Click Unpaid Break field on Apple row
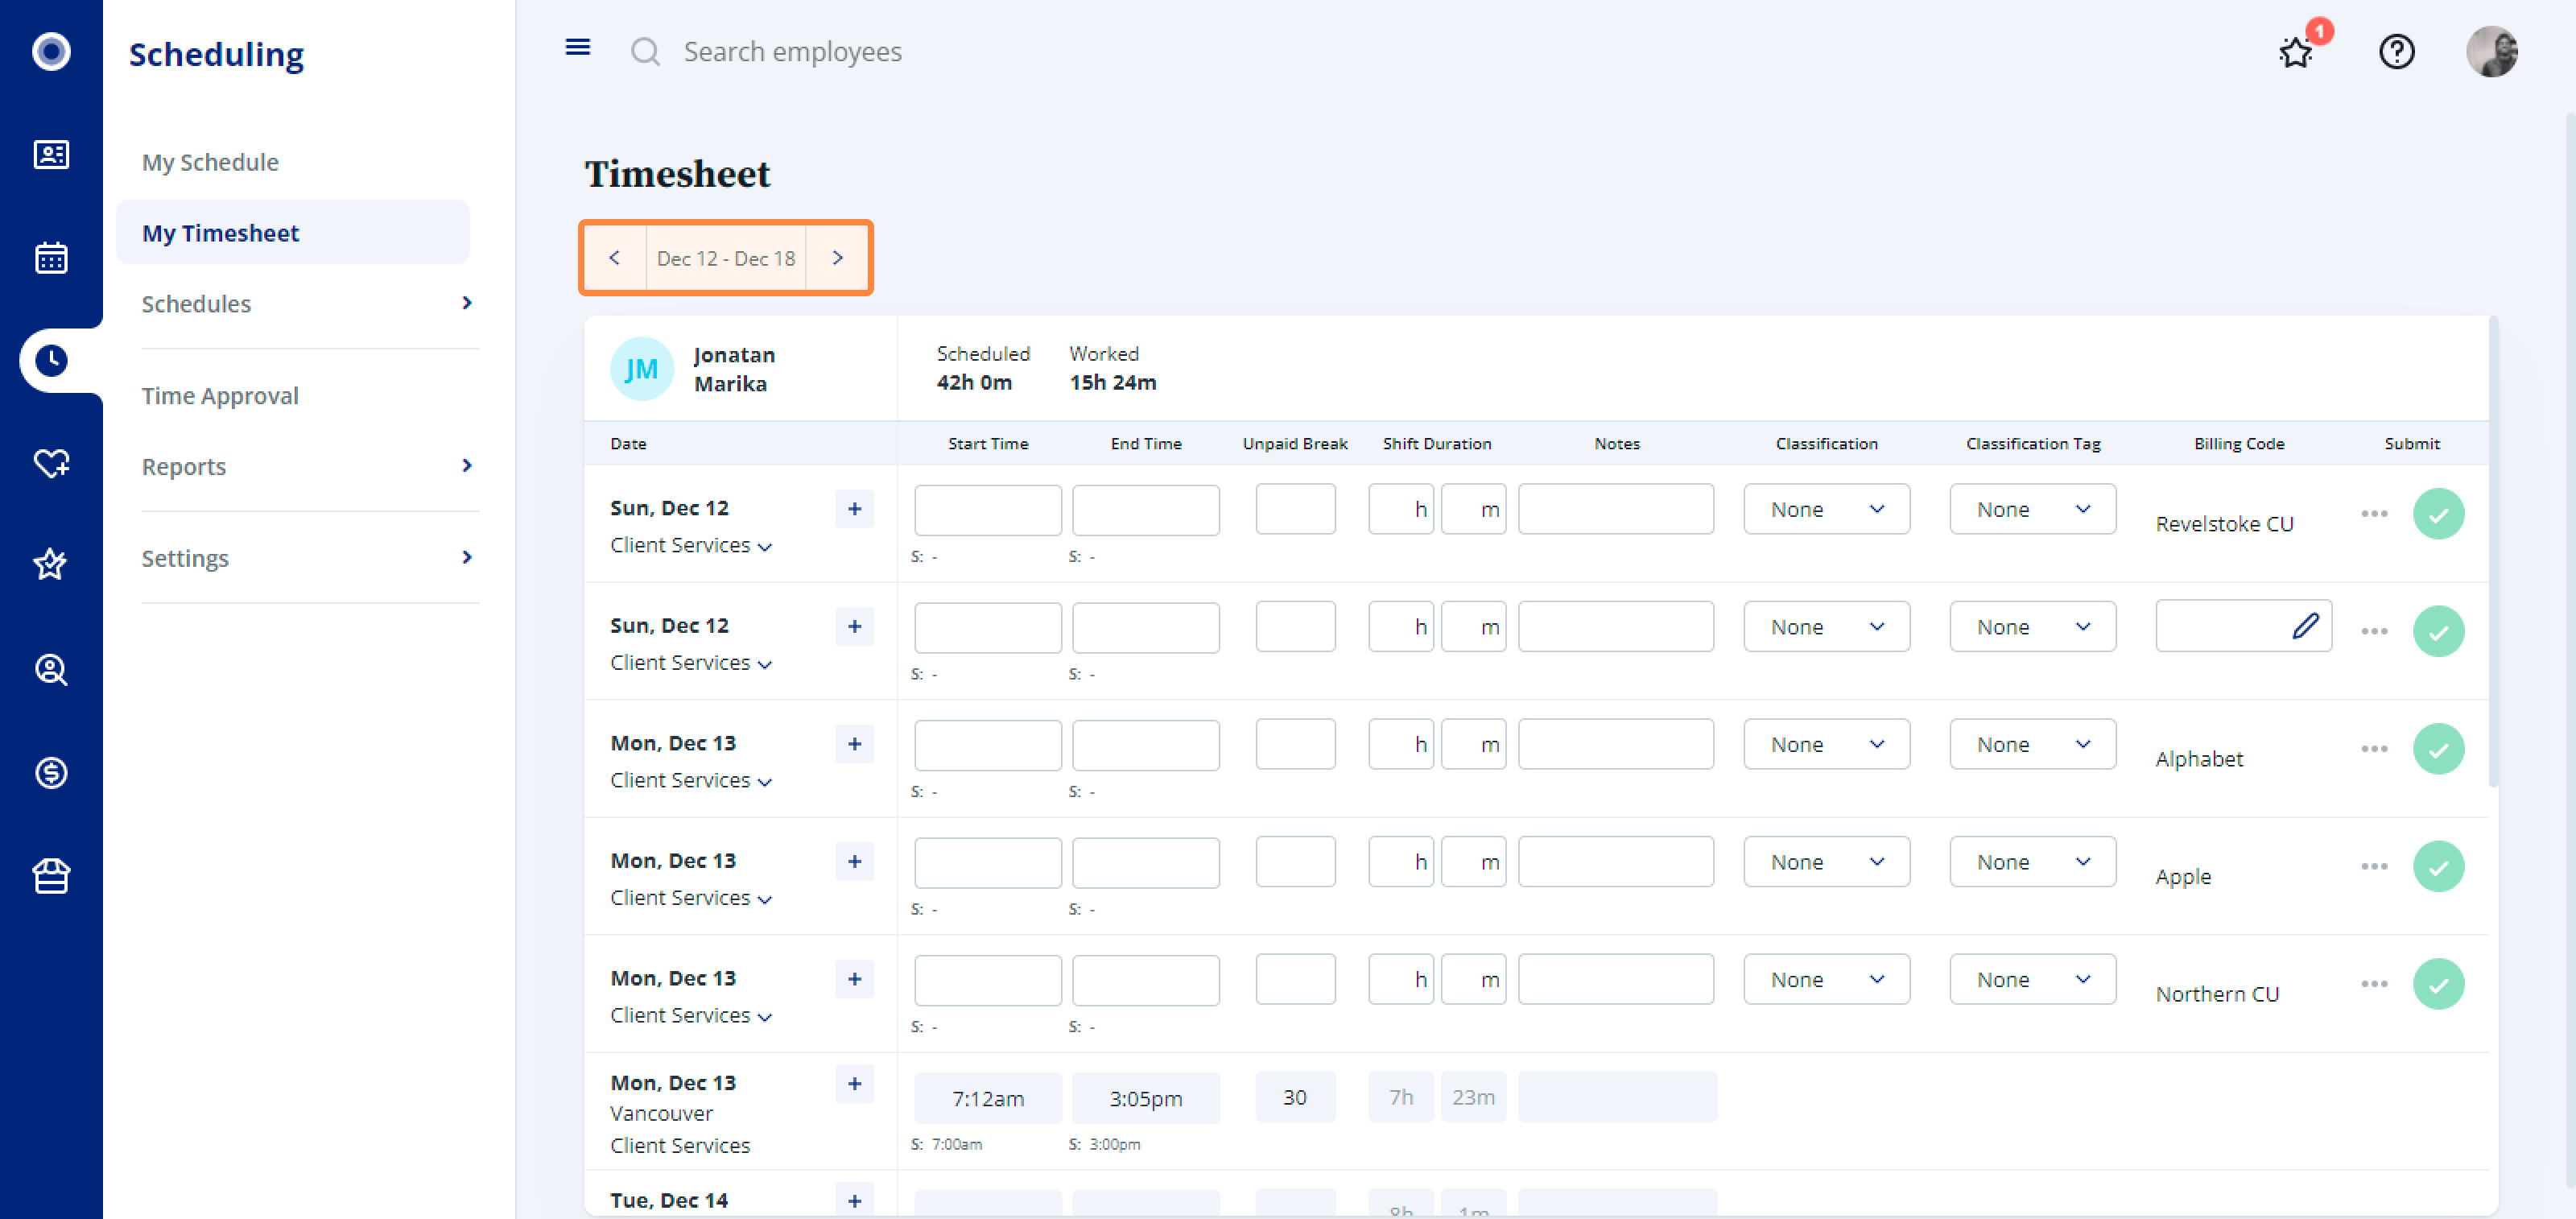The width and height of the screenshot is (2576, 1219). tap(1295, 862)
